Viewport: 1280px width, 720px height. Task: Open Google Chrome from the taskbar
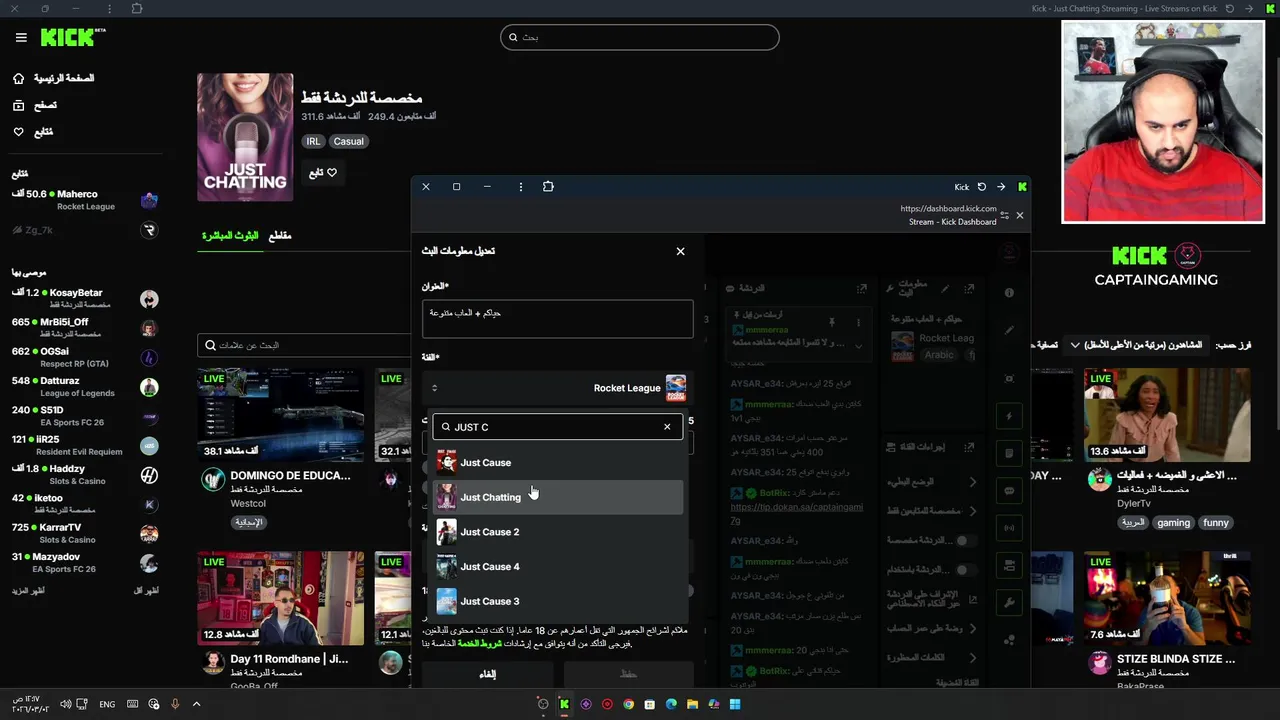(x=628, y=704)
